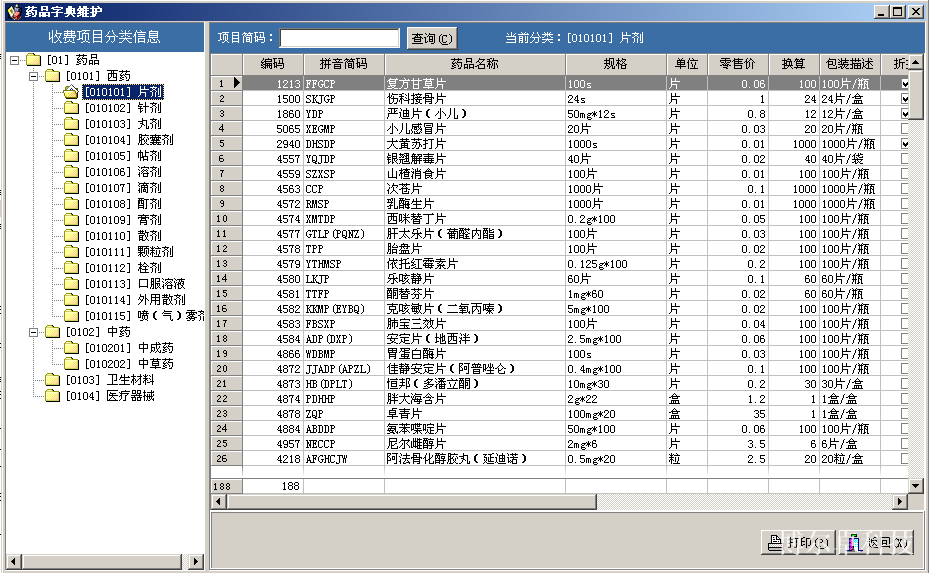929x573 pixels.
Task: Click the 药品名称 column header
Action: tap(474, 63)
